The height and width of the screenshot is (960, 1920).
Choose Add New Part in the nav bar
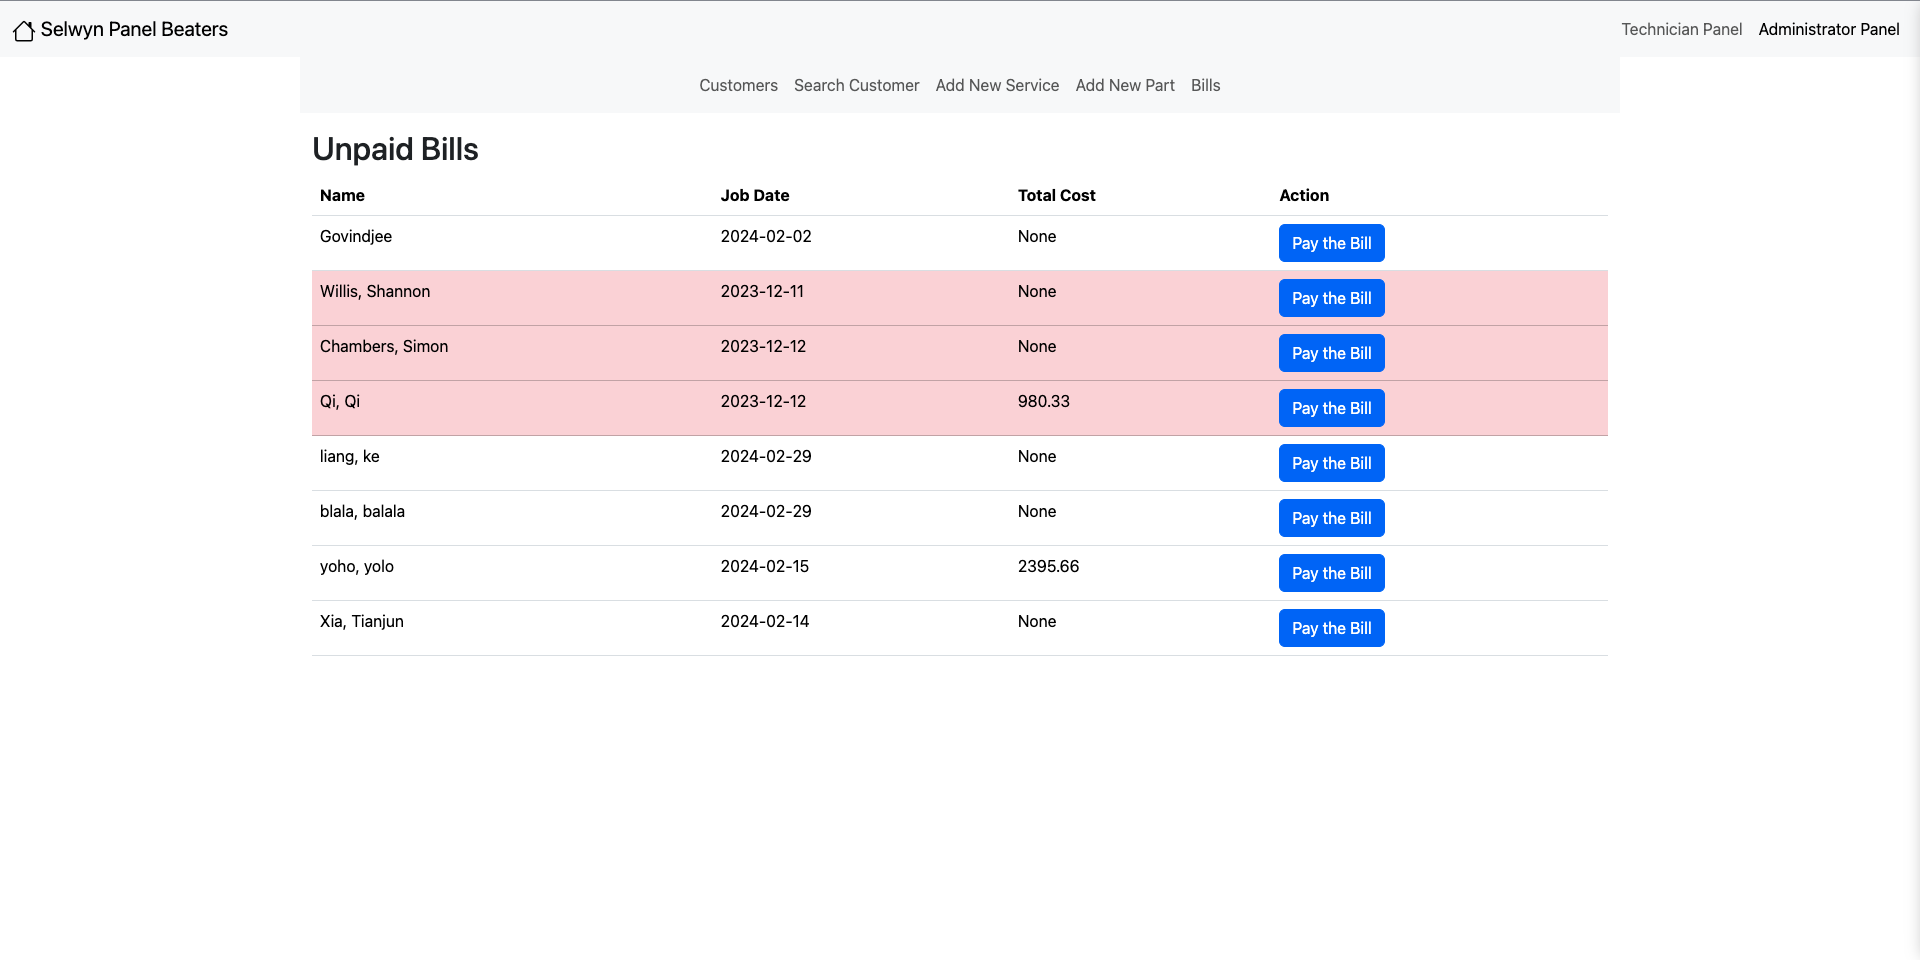coord(1125,86)
